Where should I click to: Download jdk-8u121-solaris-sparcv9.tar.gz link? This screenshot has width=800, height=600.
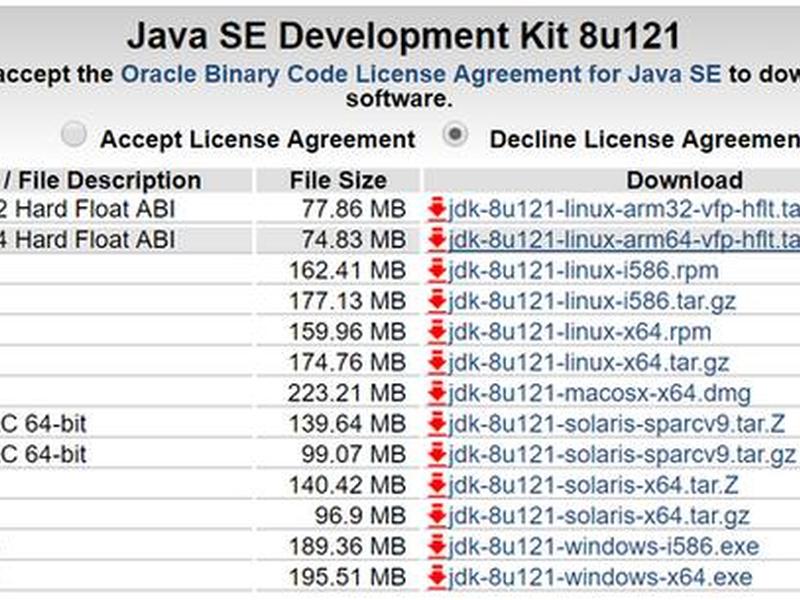pyautogui.click(x=622, y=454)
